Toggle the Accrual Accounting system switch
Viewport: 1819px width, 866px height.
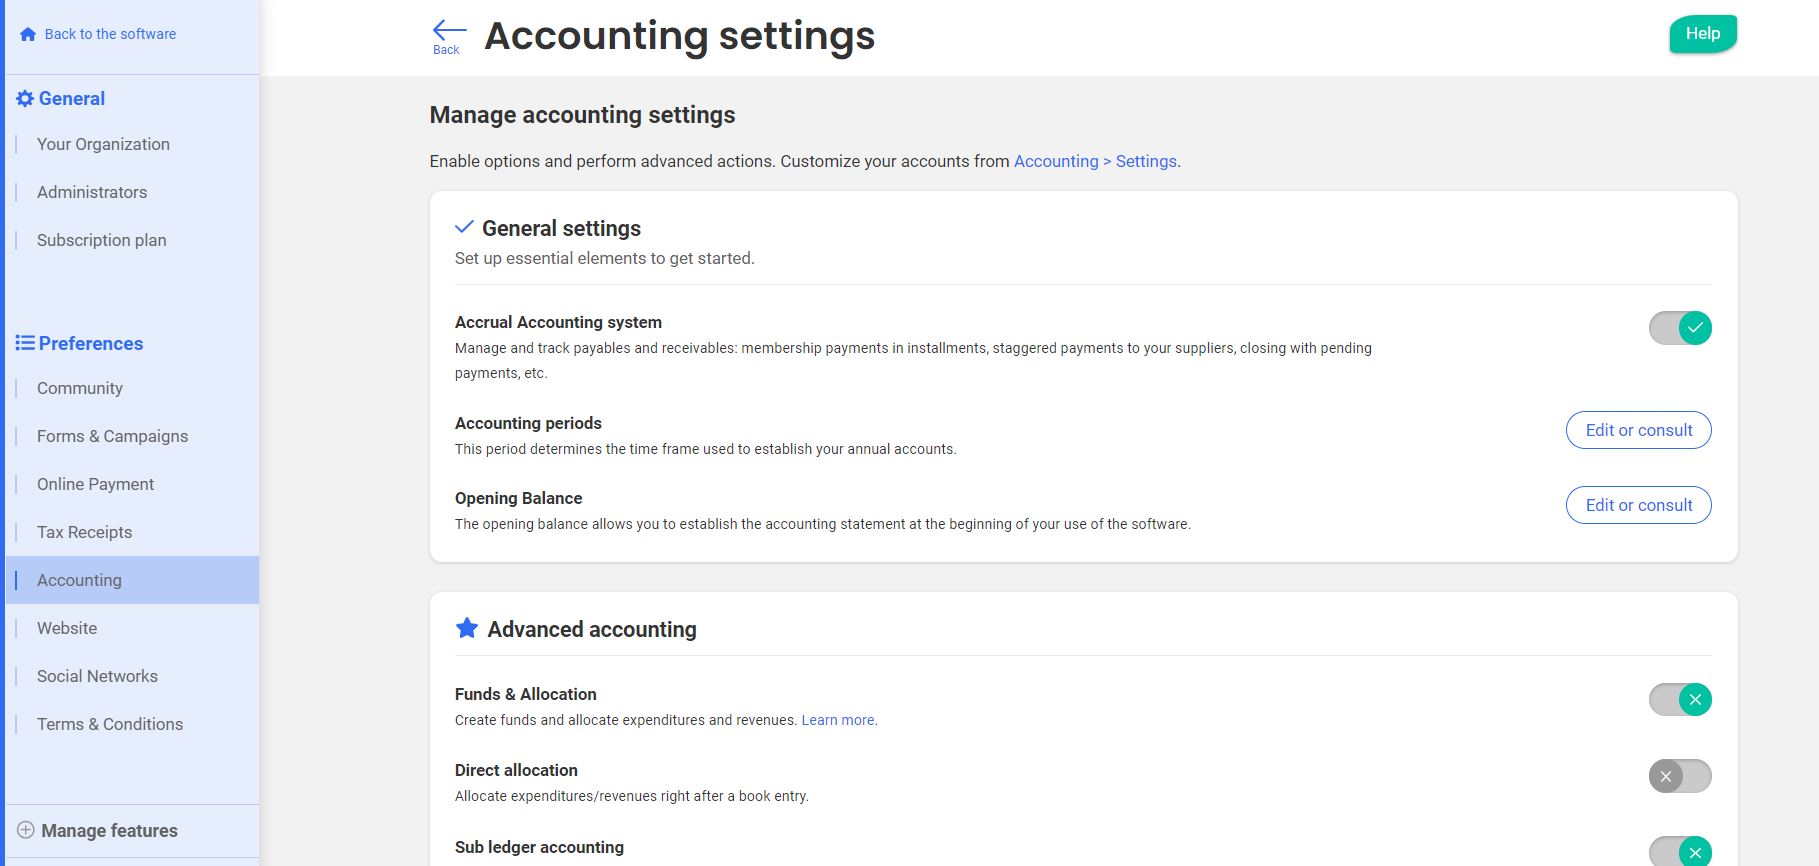click(1679, 328)
